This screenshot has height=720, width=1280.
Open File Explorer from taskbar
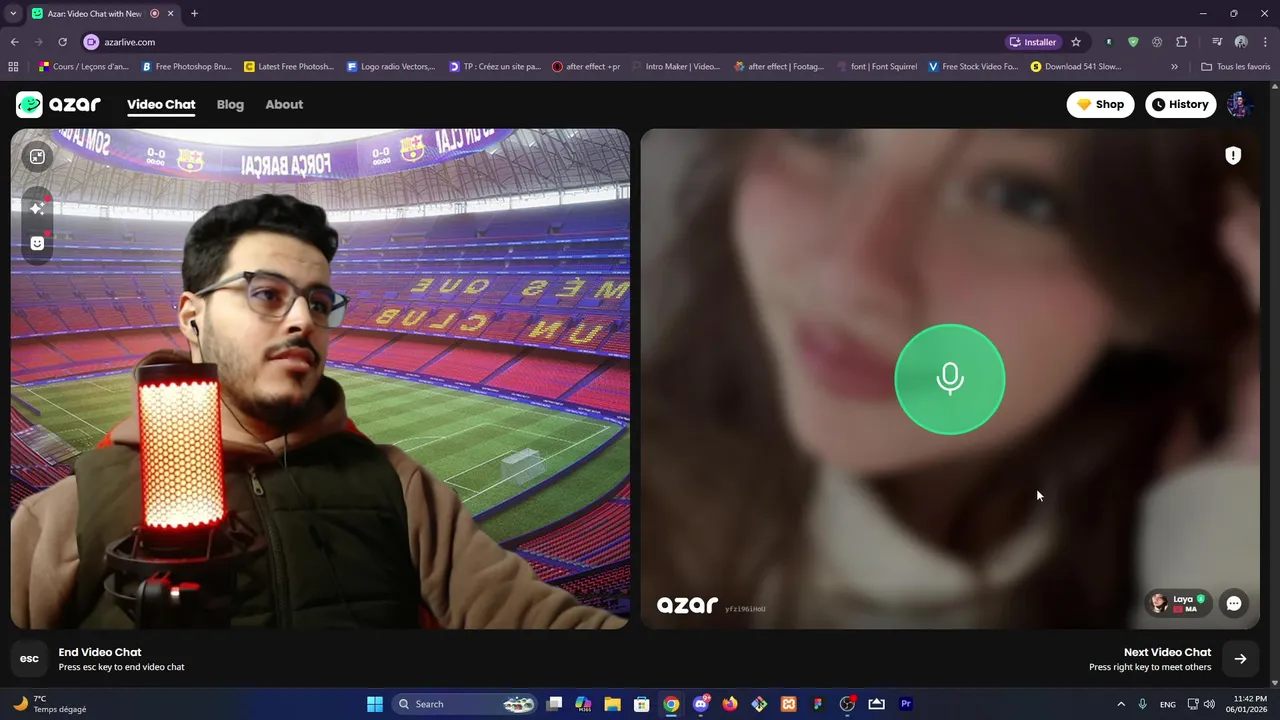coord(612,704)
